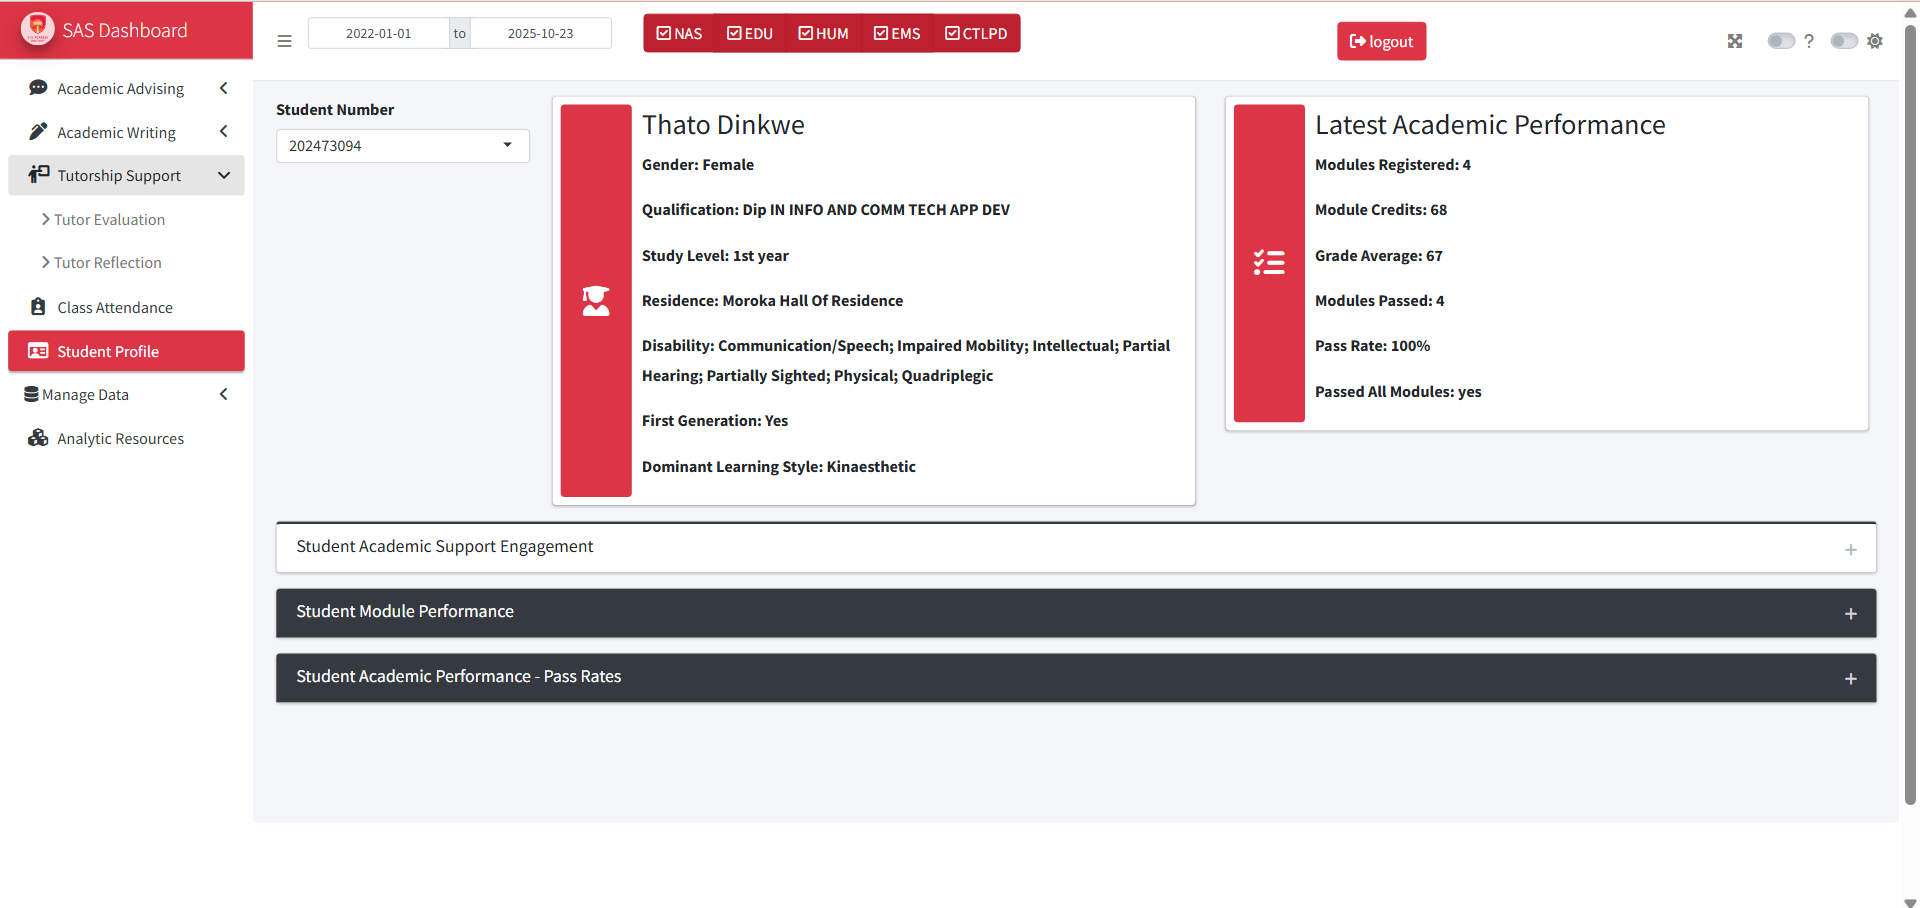The image size is (1920, 908).
Task: Expand Student Academic Performance - Pass Rates
Action: (1851, 677)
